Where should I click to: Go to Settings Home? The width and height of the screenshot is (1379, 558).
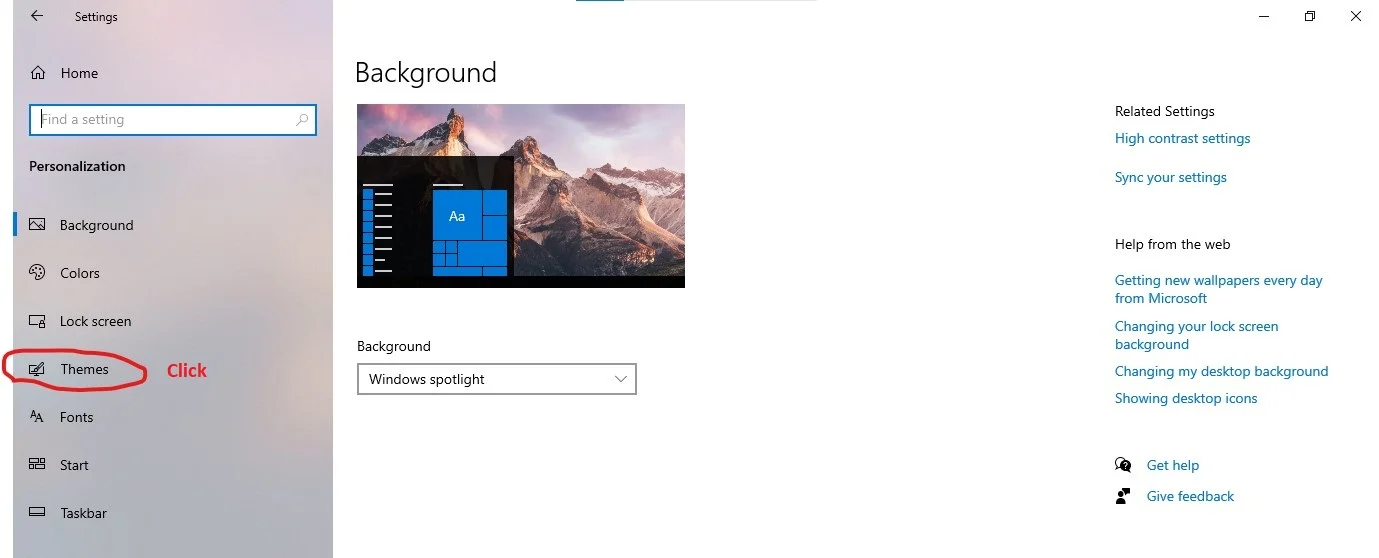tap(173, 73)
